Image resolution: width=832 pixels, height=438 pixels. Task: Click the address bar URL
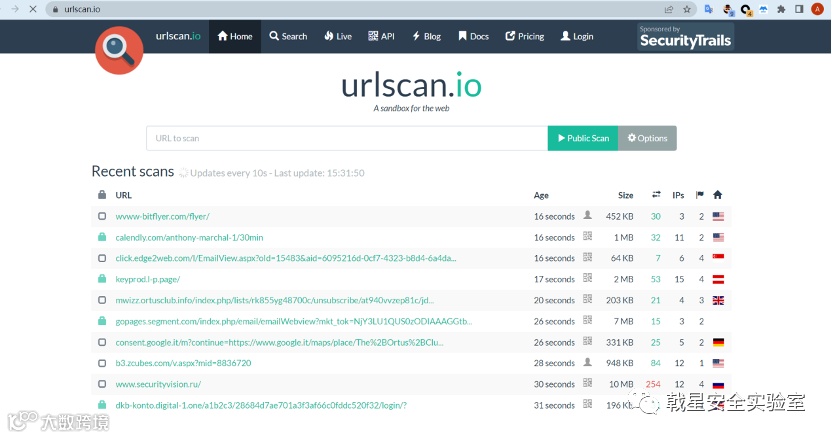pyautogui.click(x=82, y=9)
